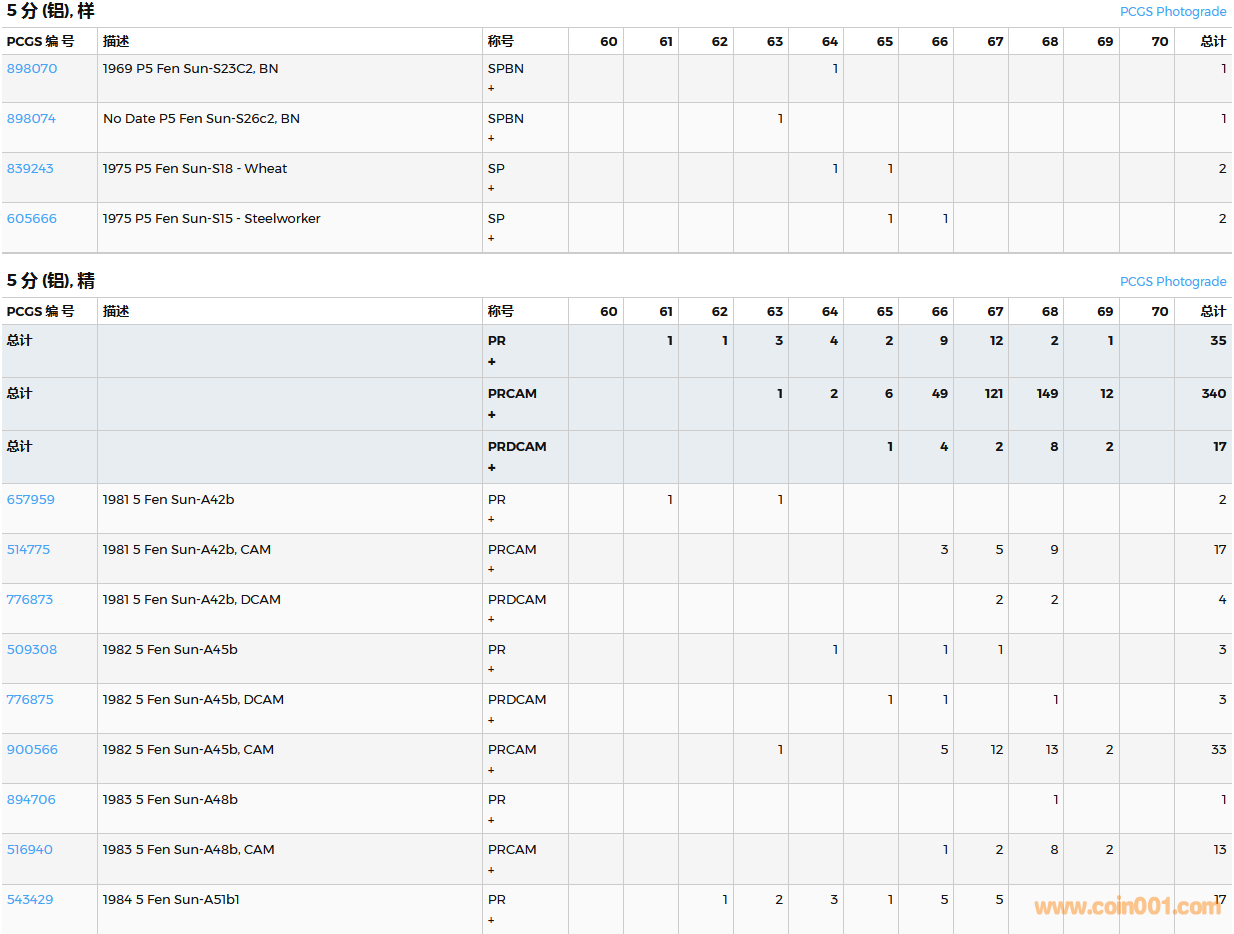The height and width of the screenshot is (934, 1234).
Task: Expand the plus under the PR total row
Action: 491,362
